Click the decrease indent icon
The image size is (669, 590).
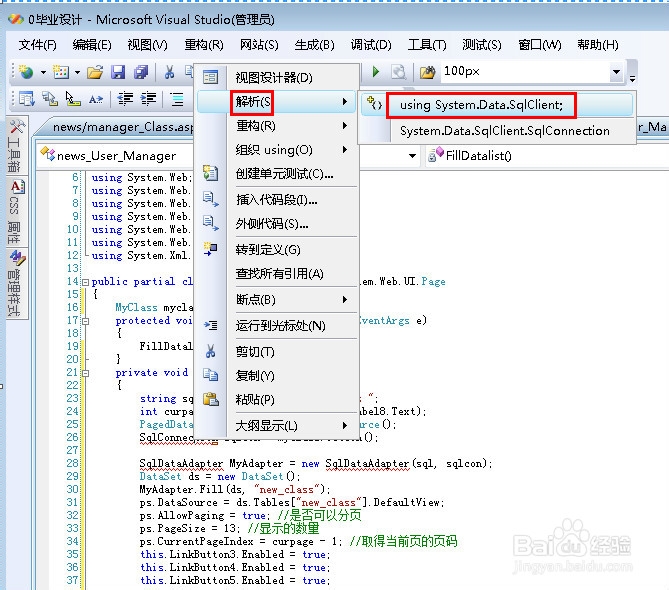[125, 99]
